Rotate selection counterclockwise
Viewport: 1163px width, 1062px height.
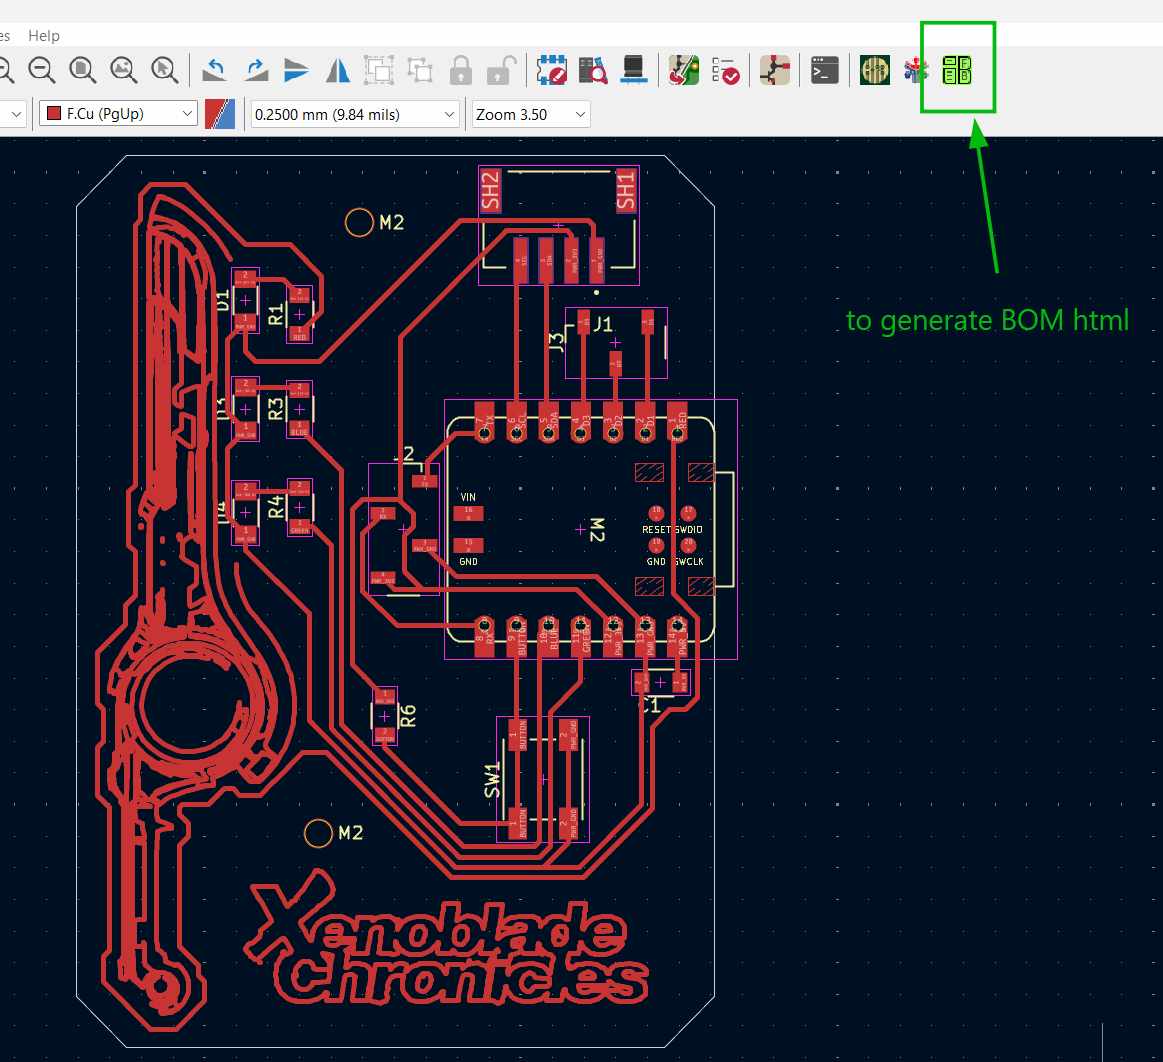[x=214, y=70]
